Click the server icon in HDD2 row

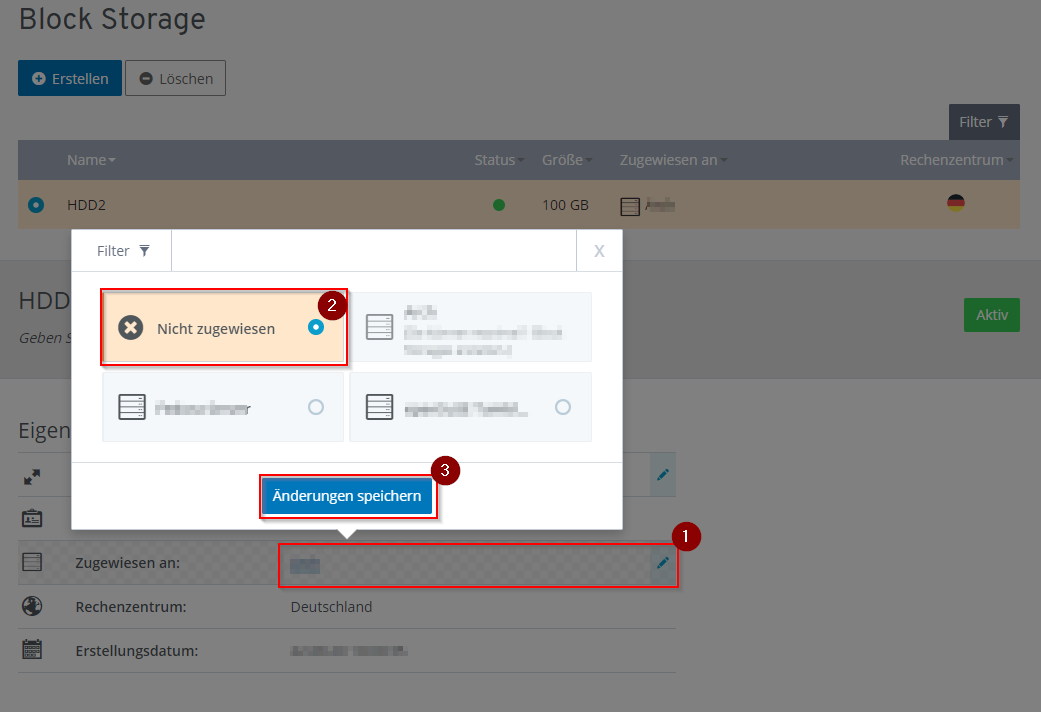coord(630,207)
